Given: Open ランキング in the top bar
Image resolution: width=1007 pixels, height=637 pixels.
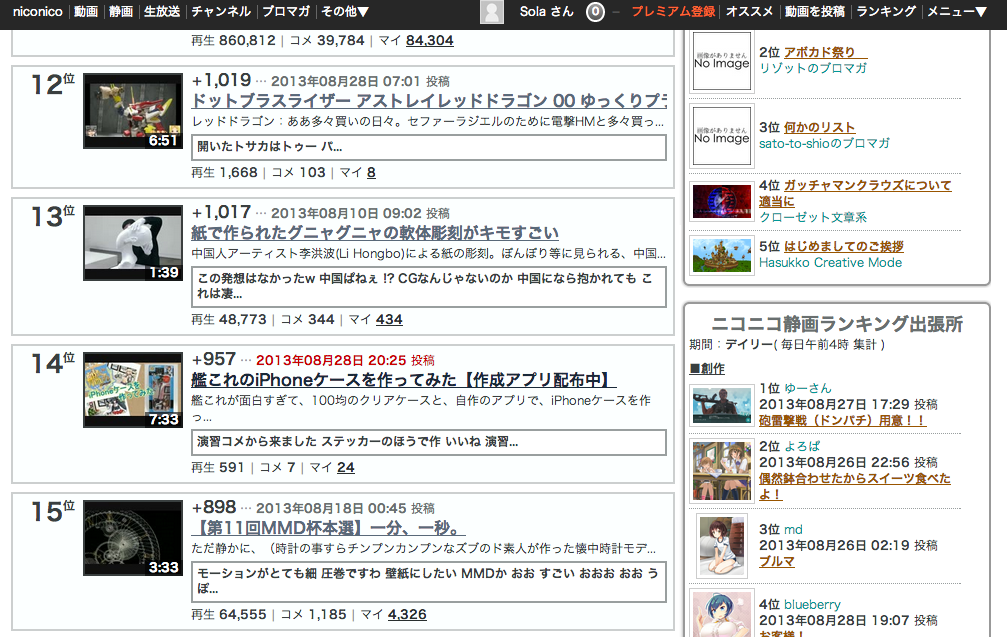Looking at the screenshot, I should click(x=886, y=12).
